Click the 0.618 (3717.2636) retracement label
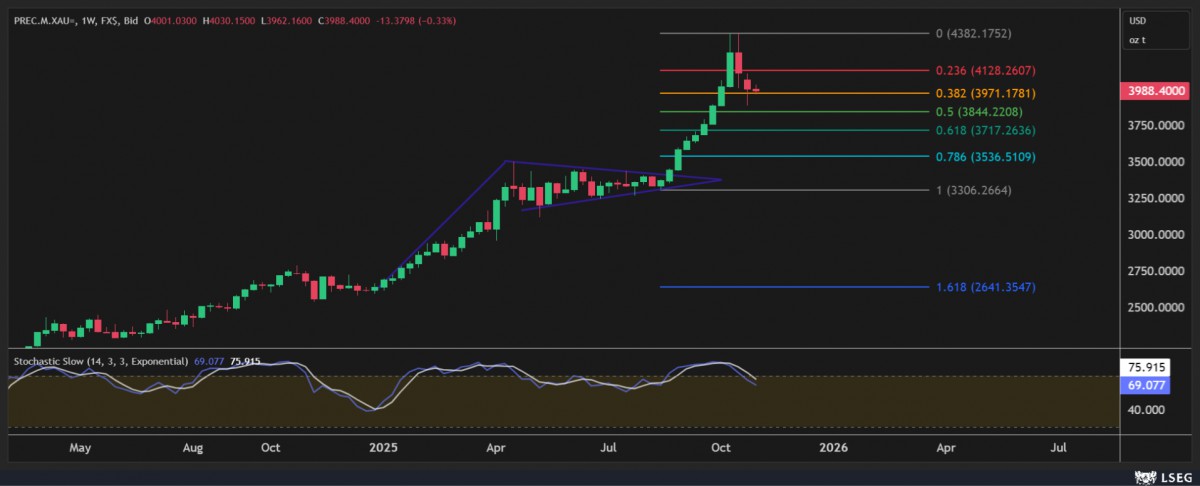This screenshot has height=486, width=1200. click(984, 131)
